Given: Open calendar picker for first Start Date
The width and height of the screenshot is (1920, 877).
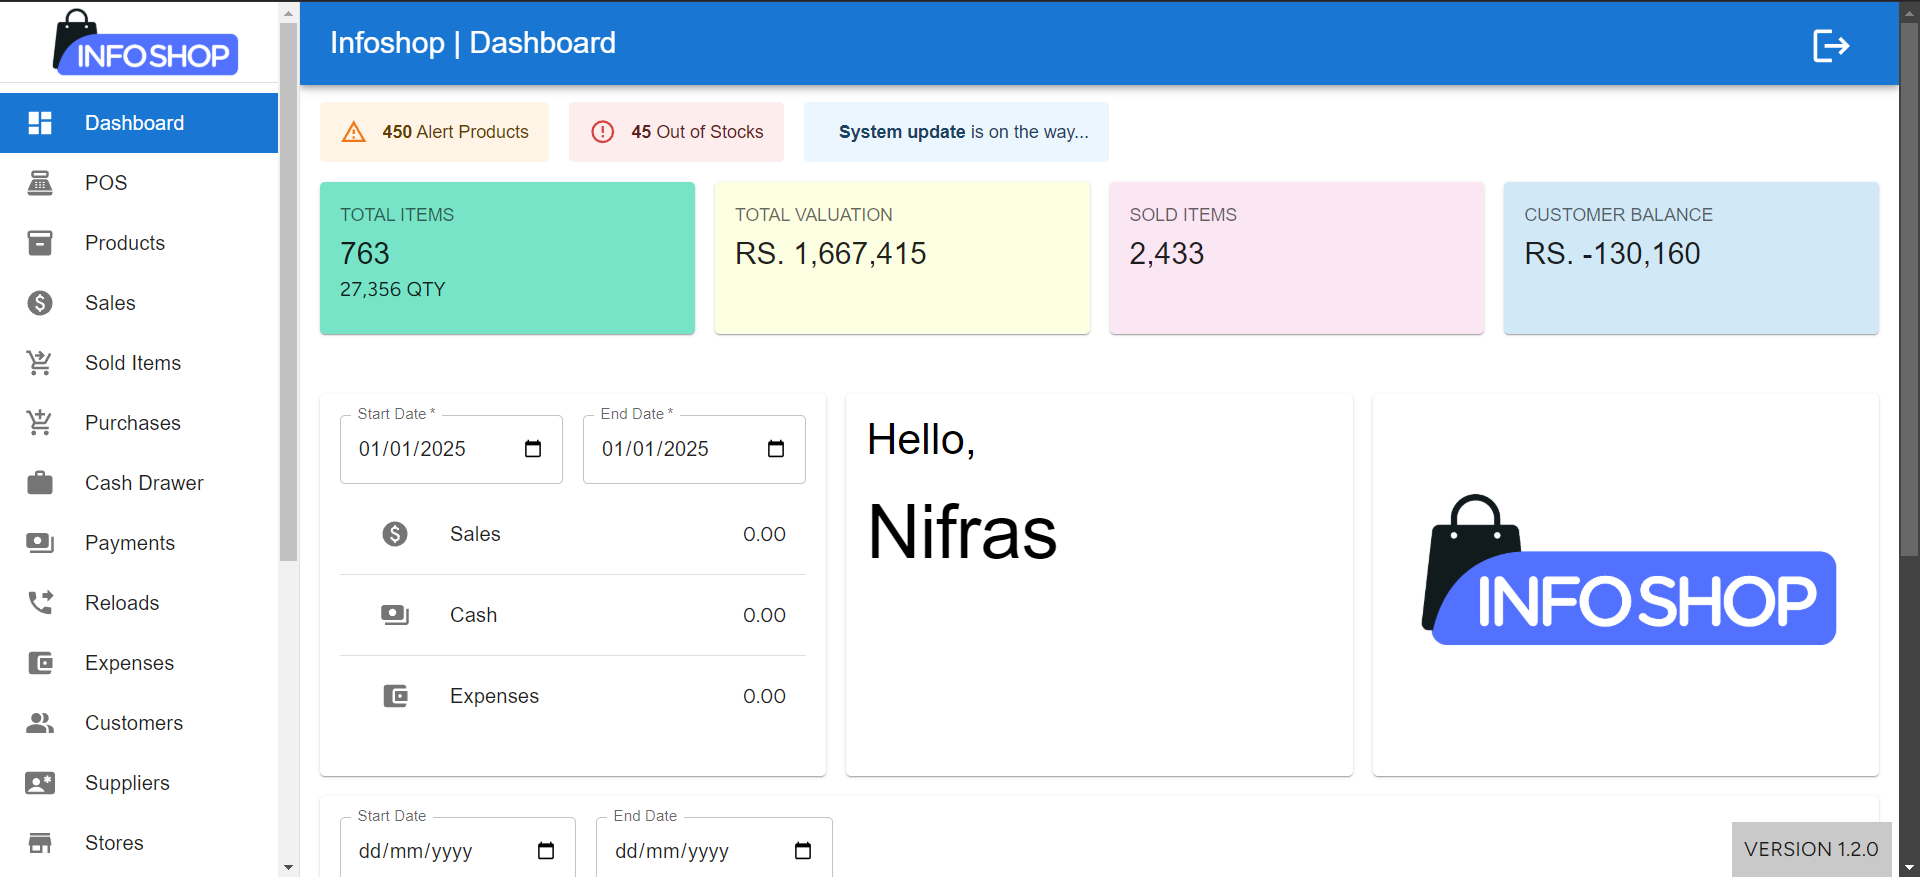Looking at the screenshot, I should point(533,449).
